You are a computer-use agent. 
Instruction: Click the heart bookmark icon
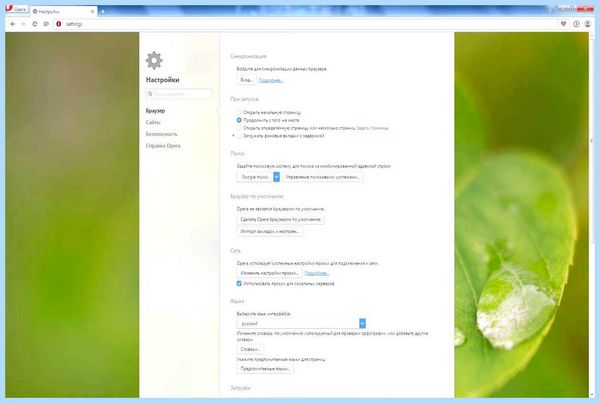(x=563, y=24)
